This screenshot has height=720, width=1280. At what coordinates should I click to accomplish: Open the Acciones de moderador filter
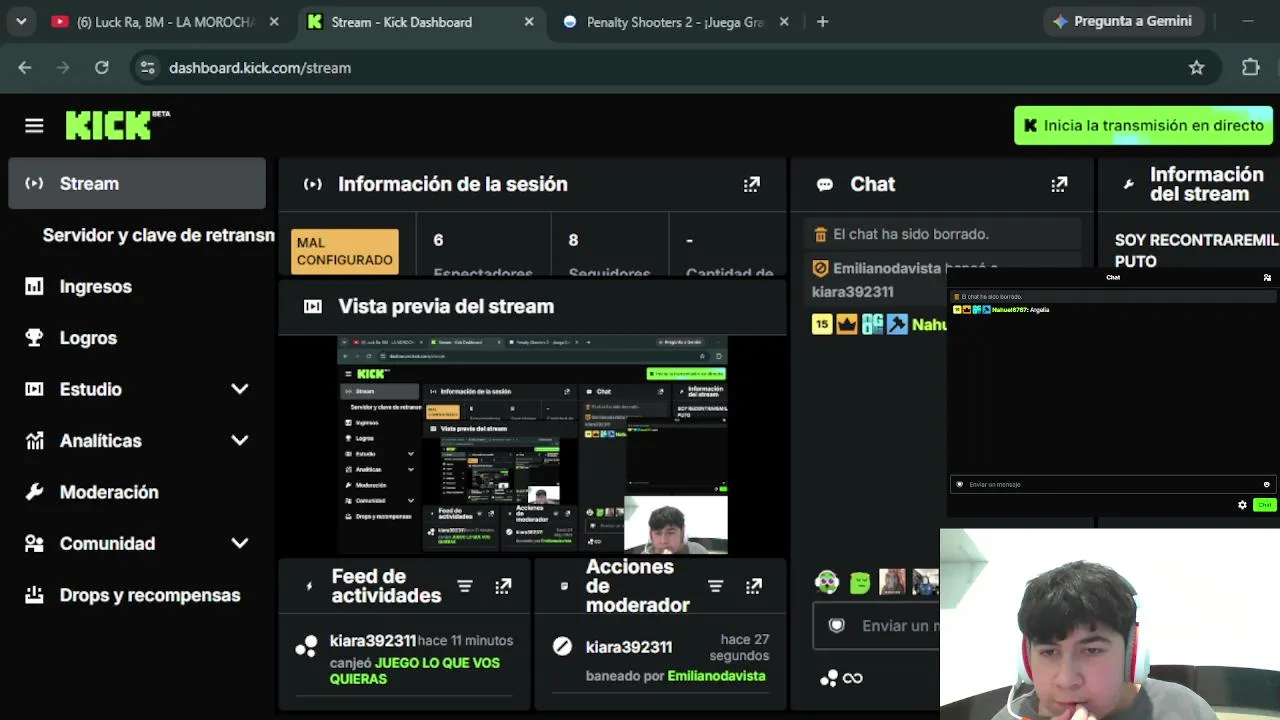coord(715,586)
